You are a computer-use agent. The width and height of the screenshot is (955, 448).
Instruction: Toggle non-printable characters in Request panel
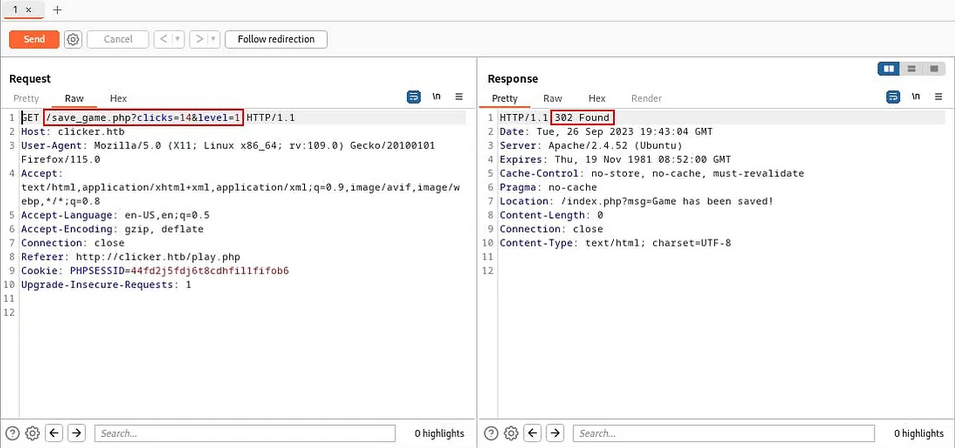point(437,97)
